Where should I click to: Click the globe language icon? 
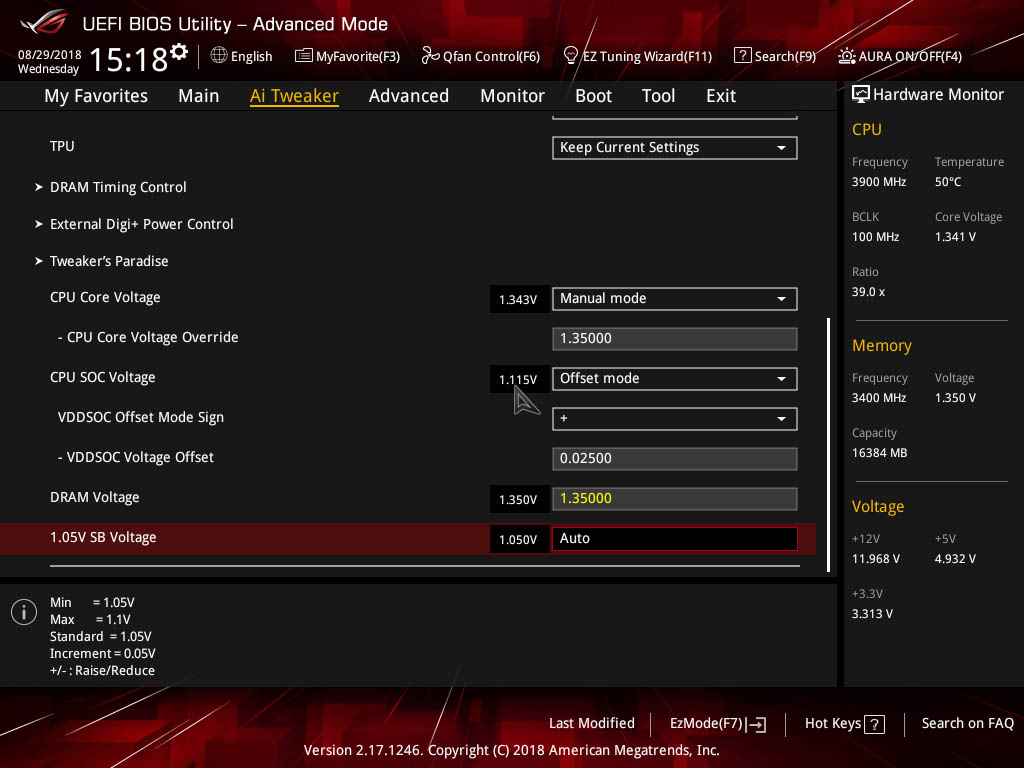click(219, 55)
